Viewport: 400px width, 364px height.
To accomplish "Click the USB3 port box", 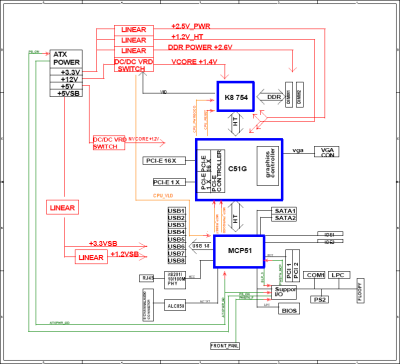I will tap(177, 225).
